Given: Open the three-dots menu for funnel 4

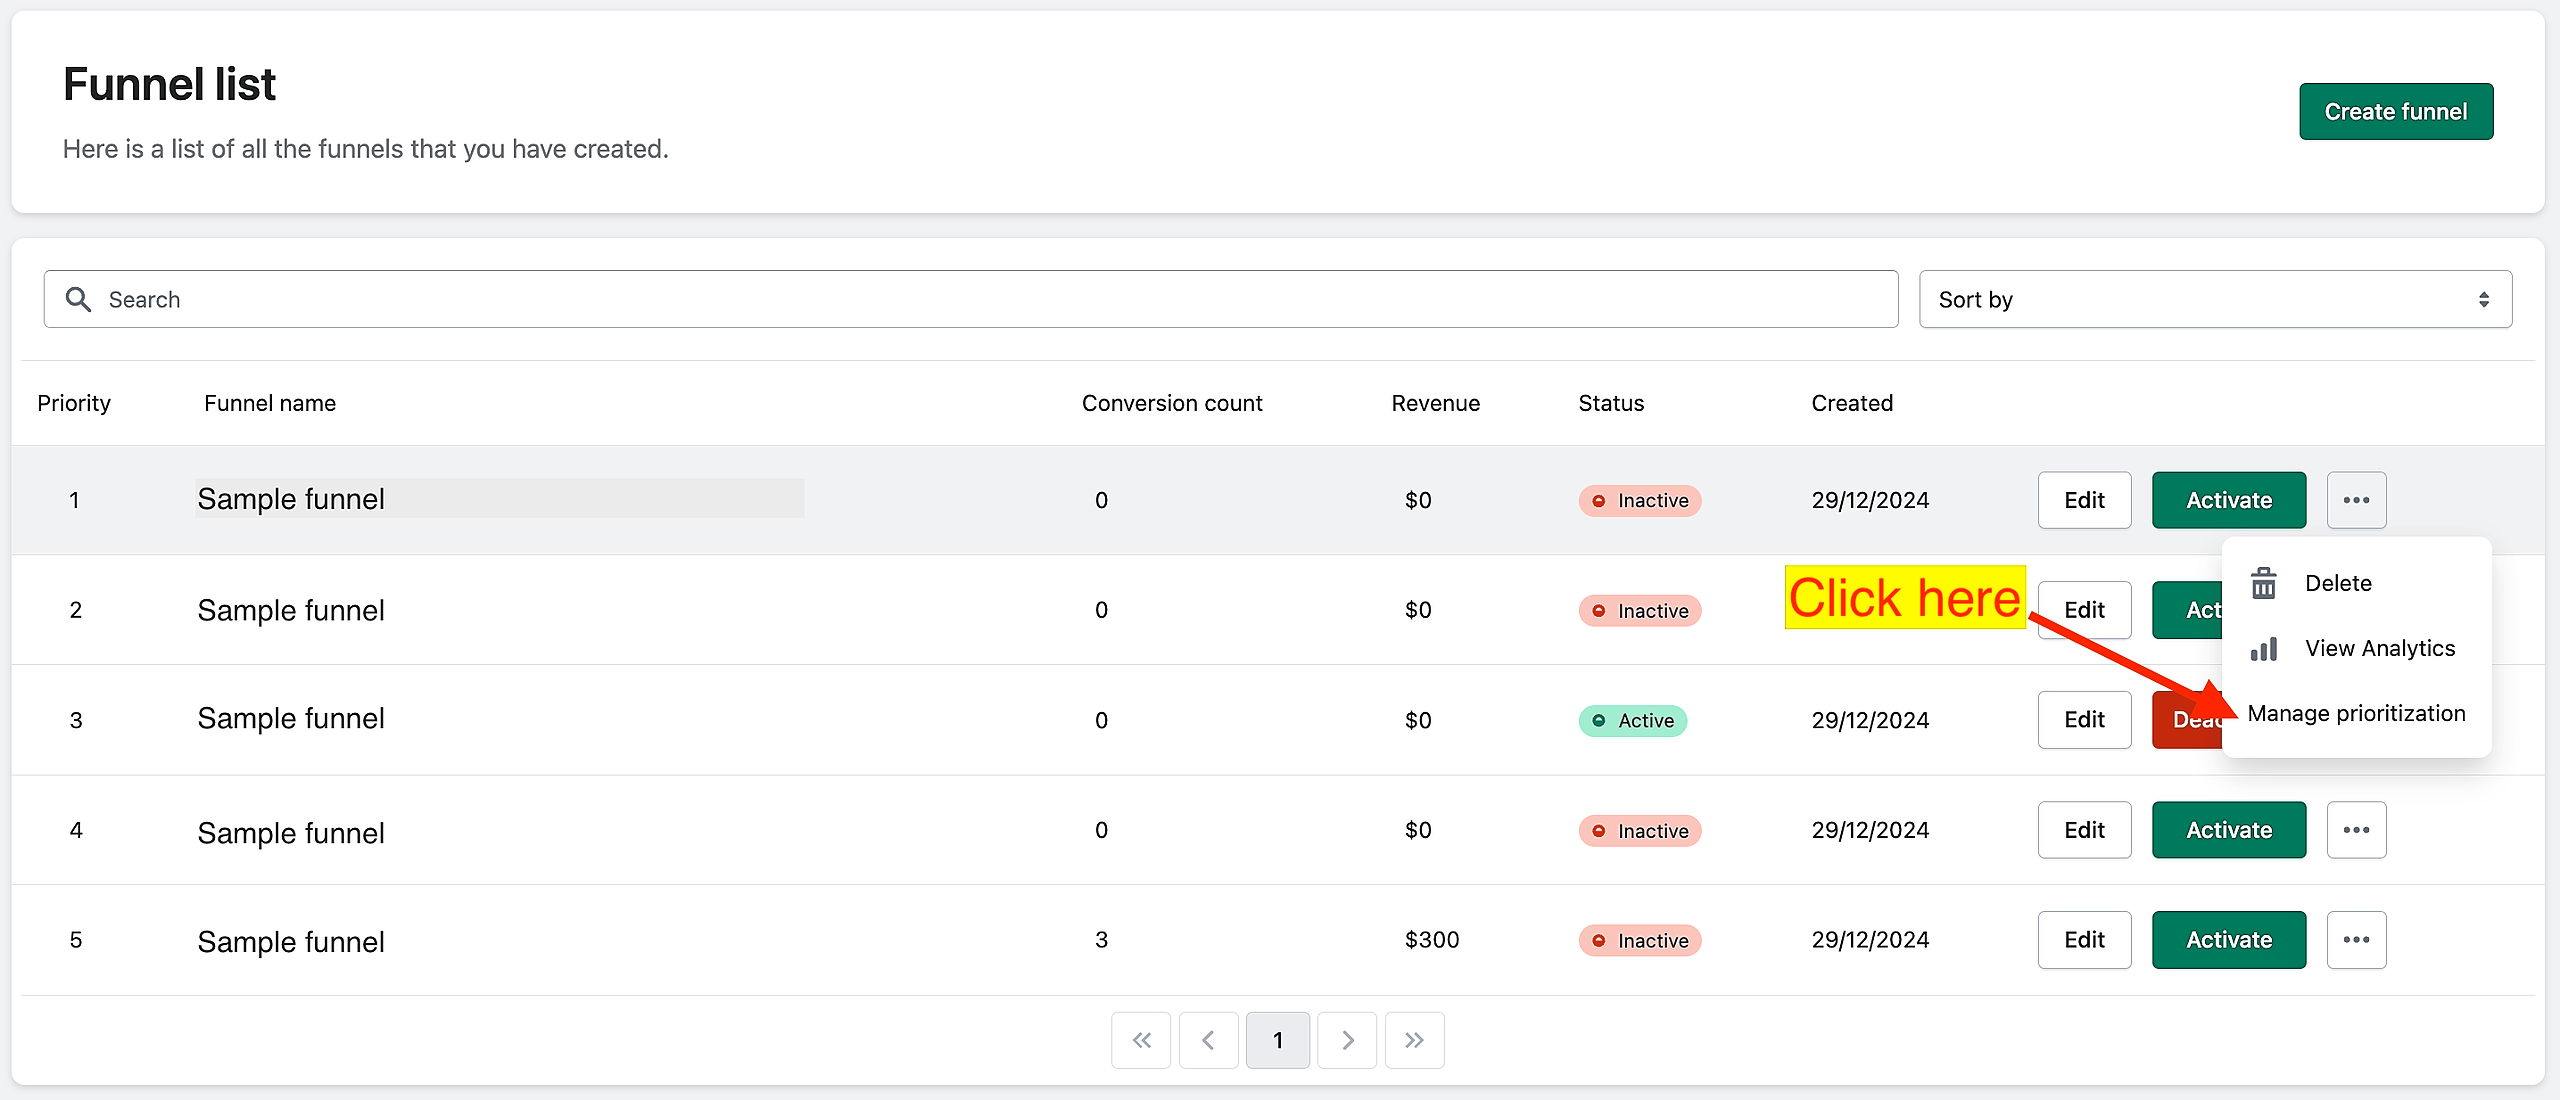Looking at the screenshot, I should click(x=2356, y=830).
